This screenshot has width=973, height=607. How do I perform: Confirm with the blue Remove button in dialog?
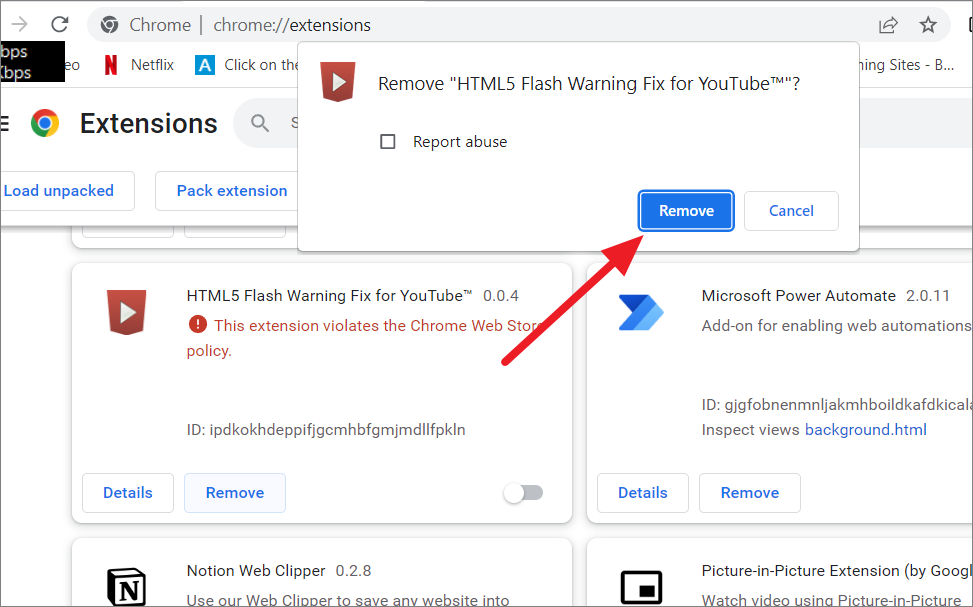(686, 211)
